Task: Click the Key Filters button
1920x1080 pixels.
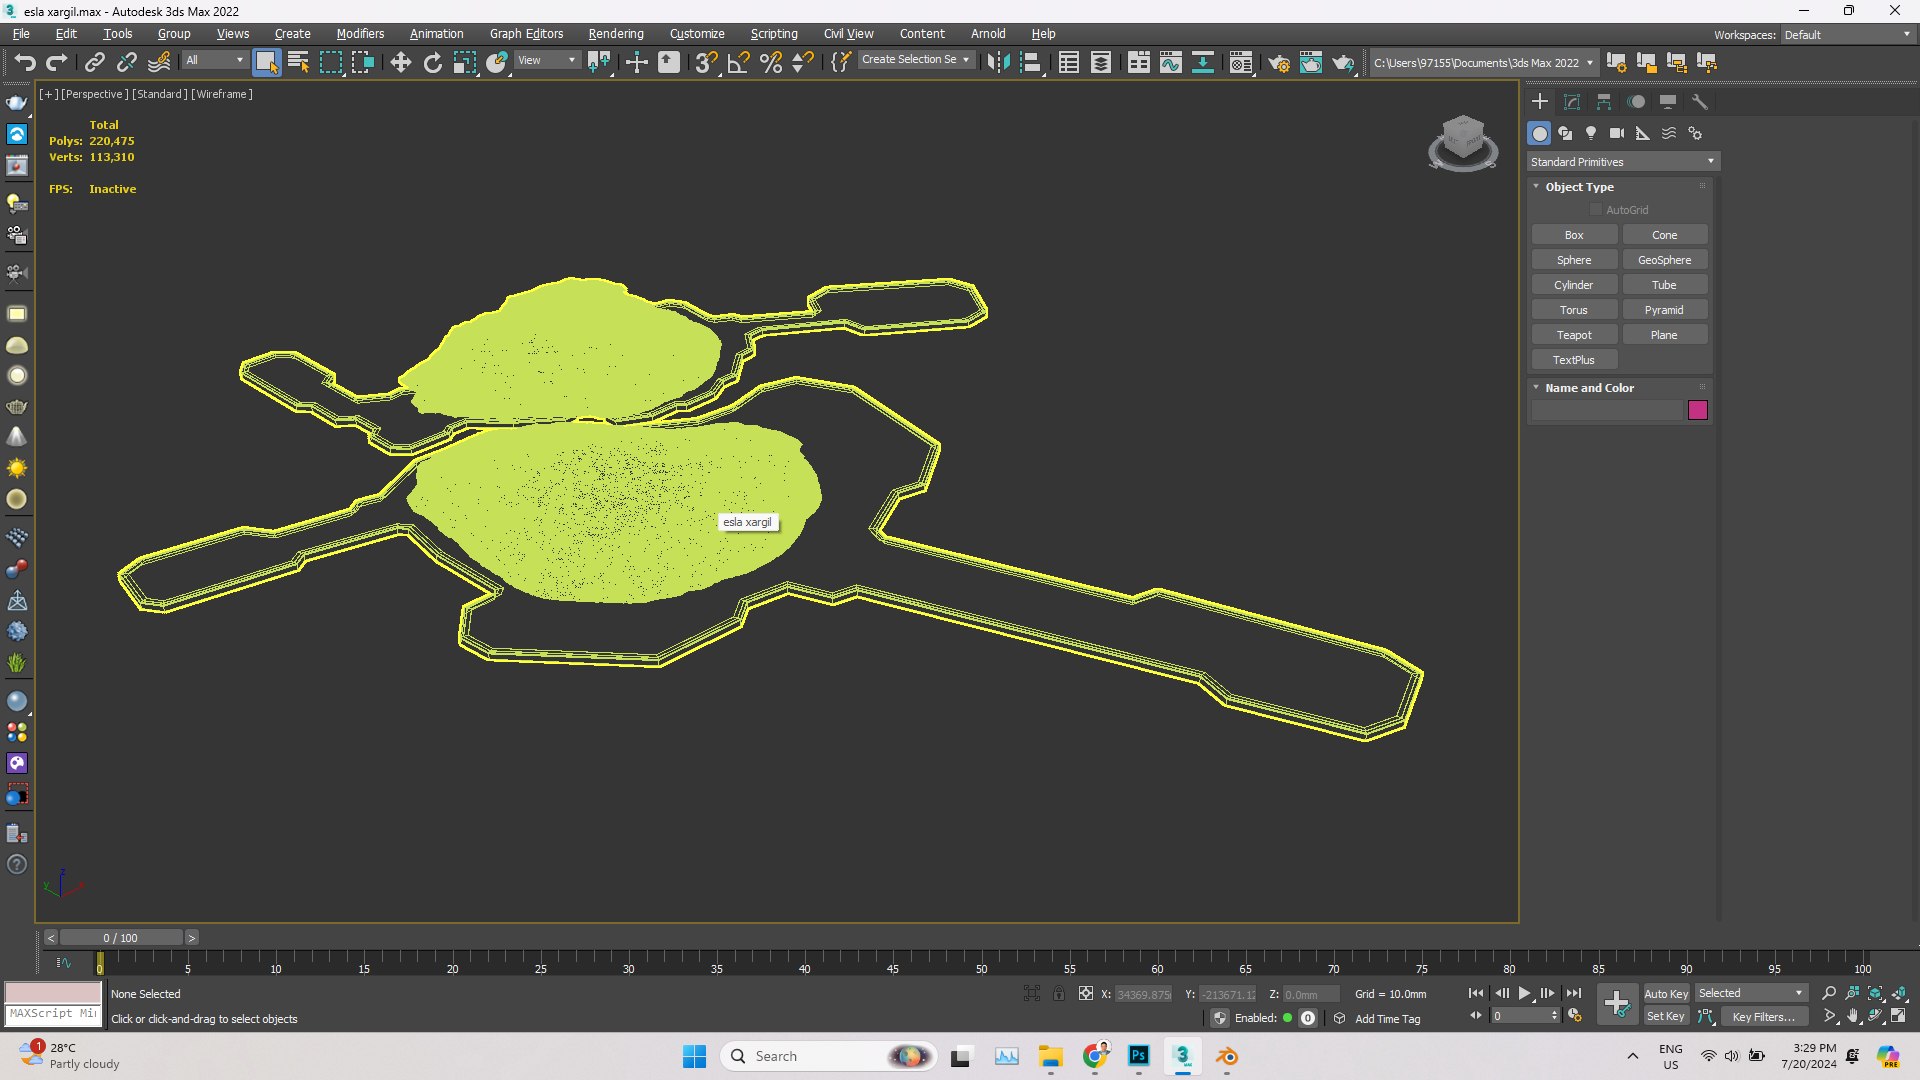Action: coord(1764,1017)
